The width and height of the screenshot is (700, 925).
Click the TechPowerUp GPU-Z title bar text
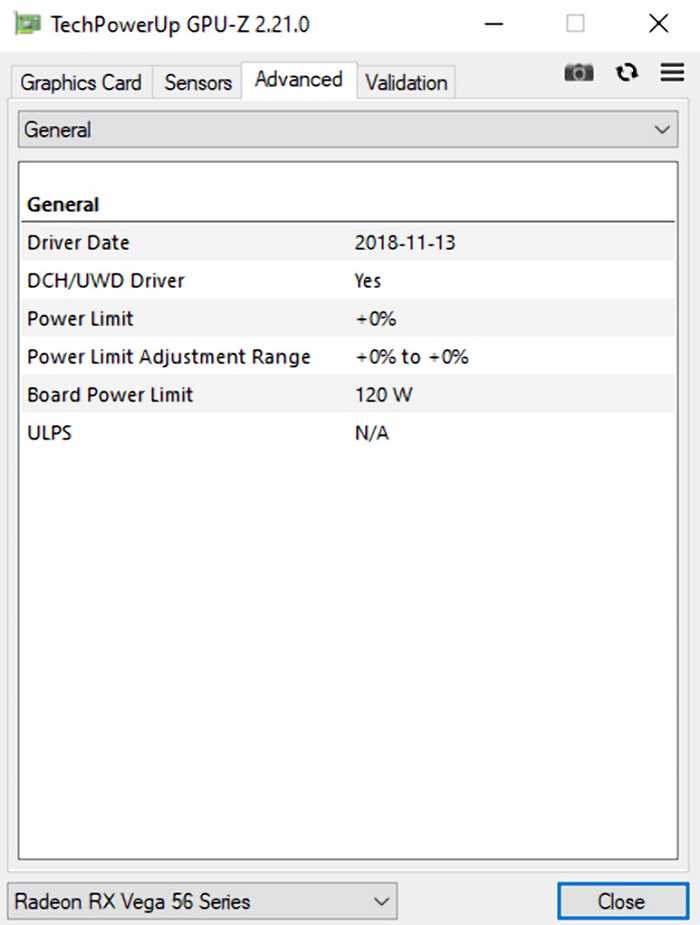[x=180, y=23]
